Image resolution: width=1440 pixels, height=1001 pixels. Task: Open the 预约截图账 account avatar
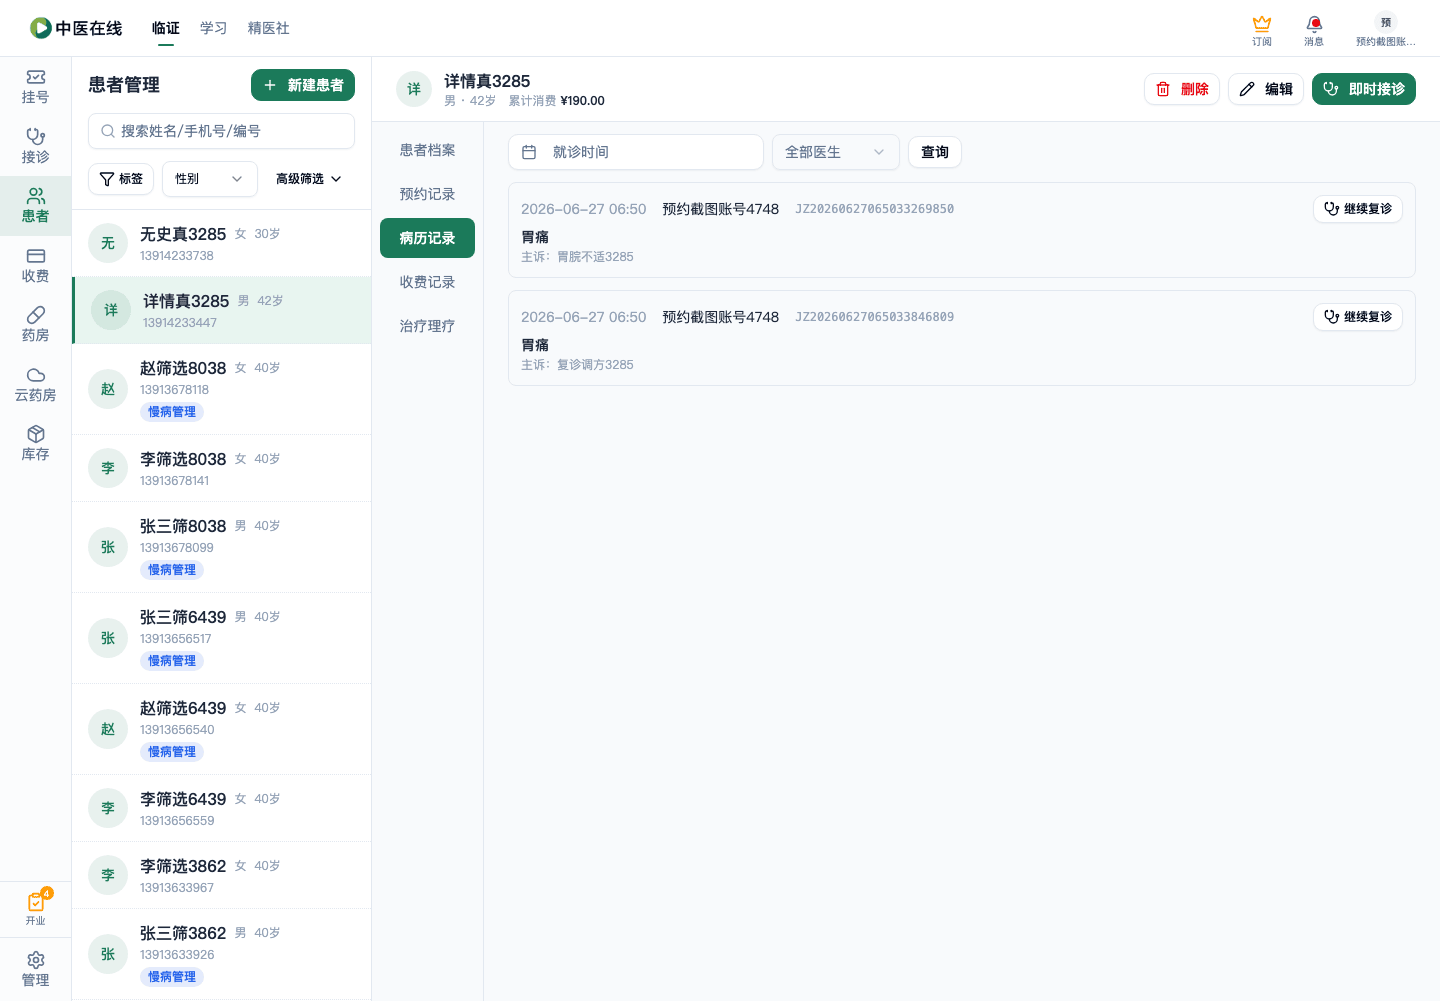(1386, 30)
